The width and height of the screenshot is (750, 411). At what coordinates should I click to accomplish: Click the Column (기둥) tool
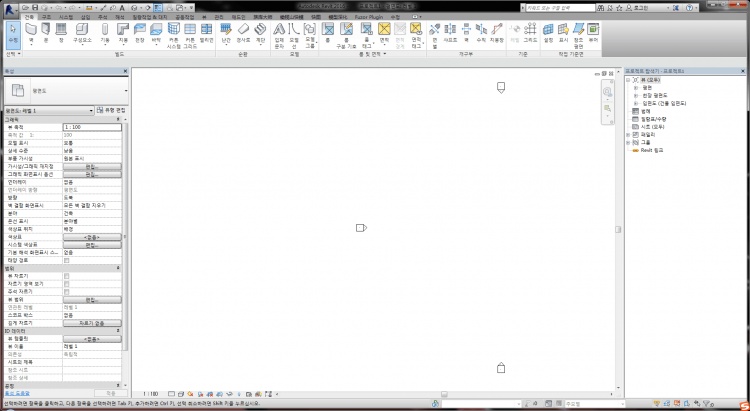coord(104,34)
